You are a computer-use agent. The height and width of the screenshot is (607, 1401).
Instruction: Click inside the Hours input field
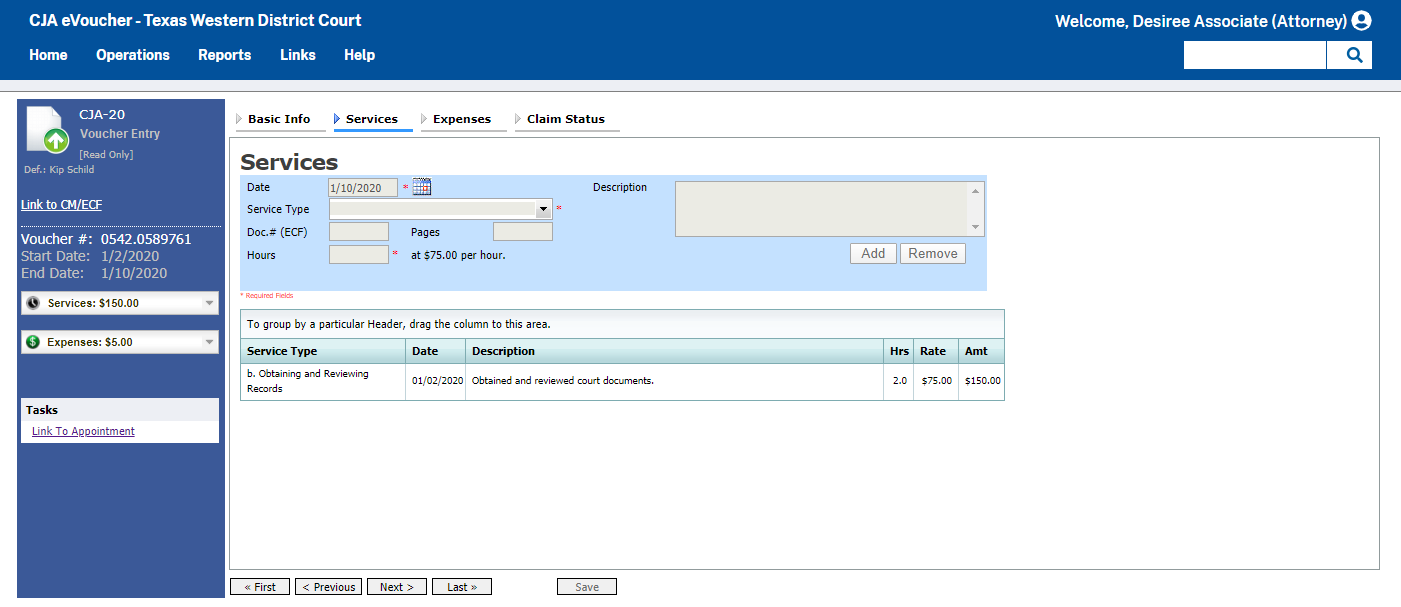click(x=357, y=254)
